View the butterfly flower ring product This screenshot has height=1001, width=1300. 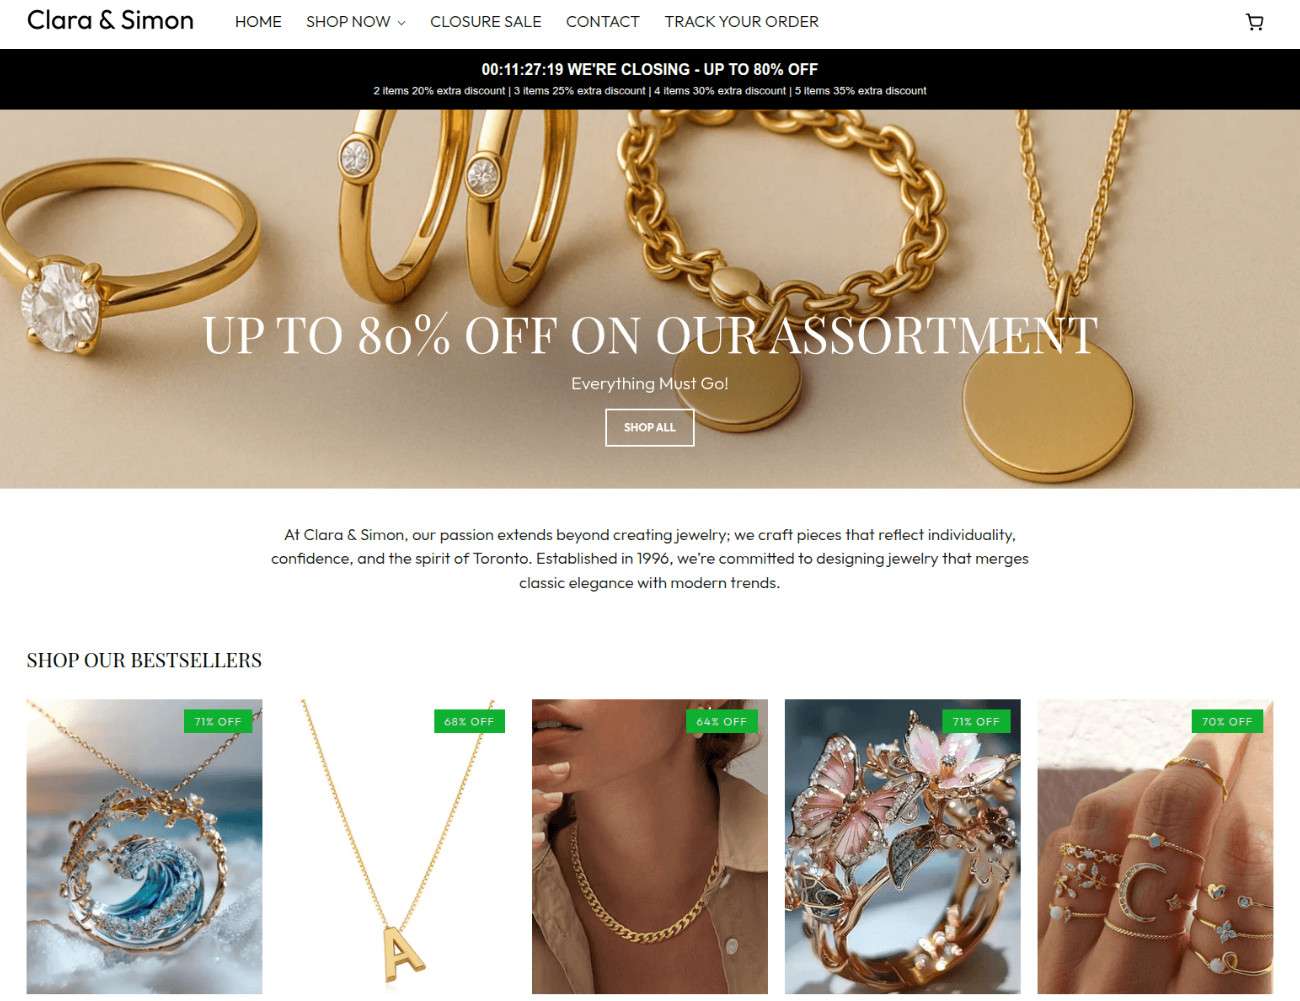coord(903,846)
